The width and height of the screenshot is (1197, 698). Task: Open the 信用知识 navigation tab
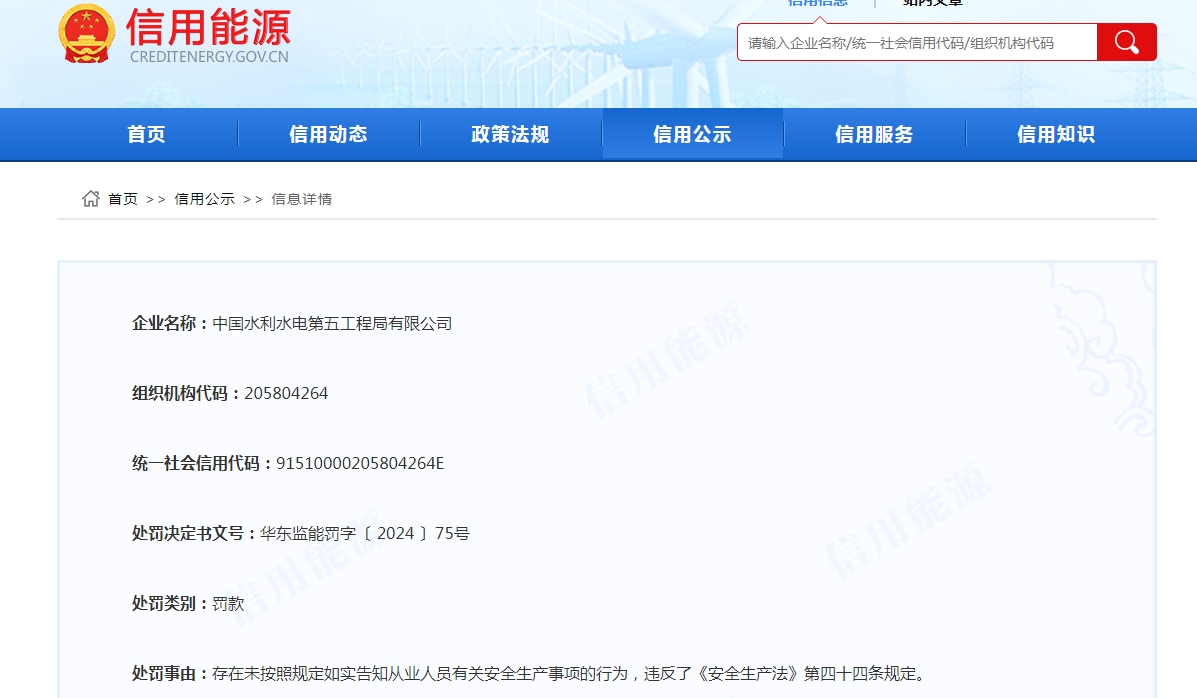coord(1056,134)
